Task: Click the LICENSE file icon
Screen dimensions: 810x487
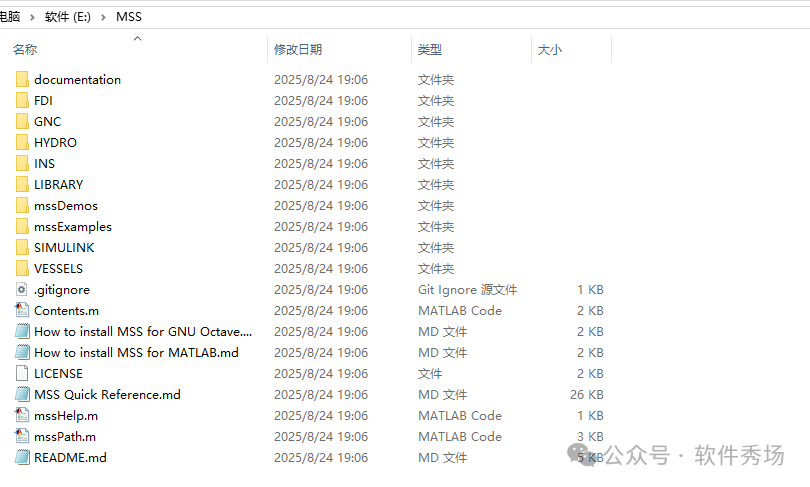Action: pos(22,373)
